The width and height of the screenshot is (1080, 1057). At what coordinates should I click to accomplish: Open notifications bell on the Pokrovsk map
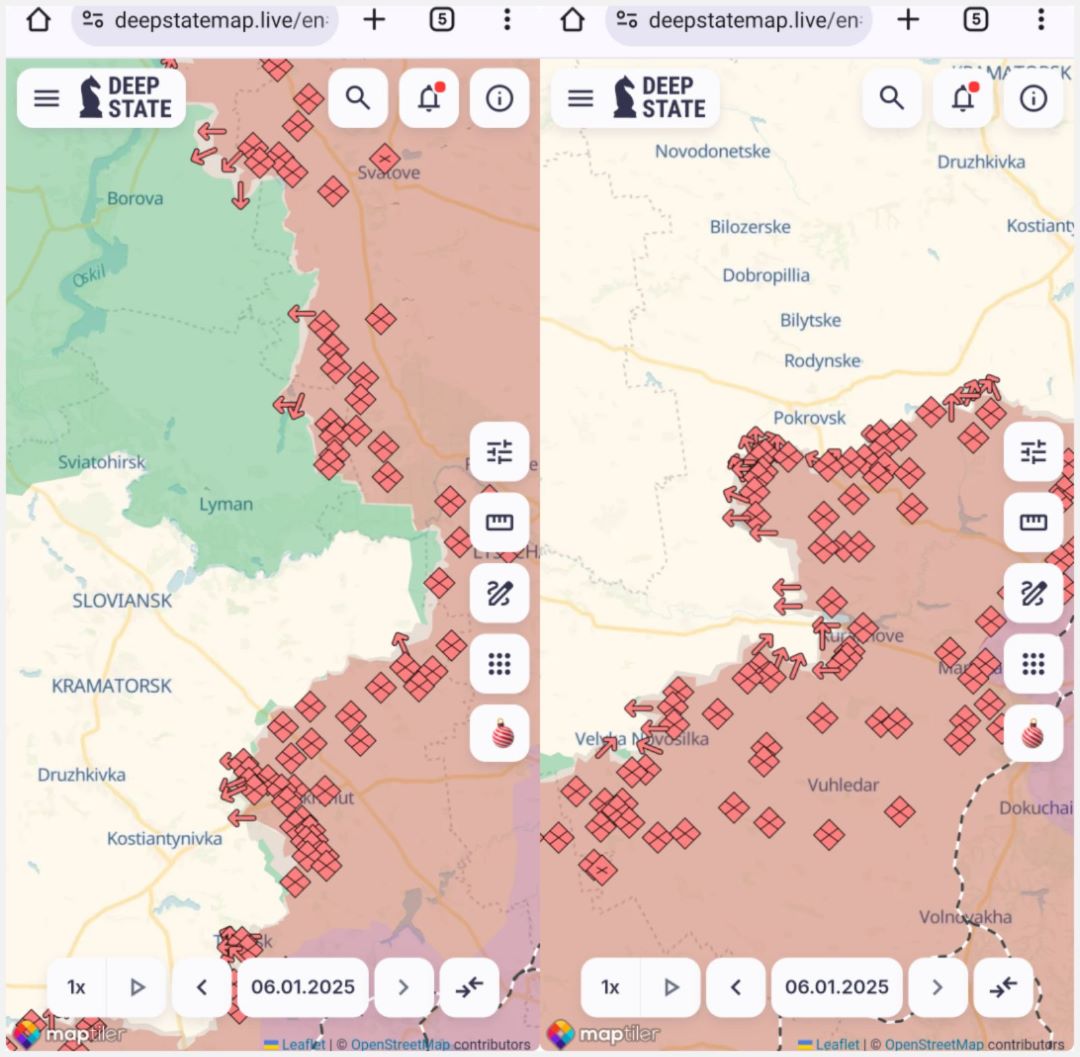coord(963,98)
